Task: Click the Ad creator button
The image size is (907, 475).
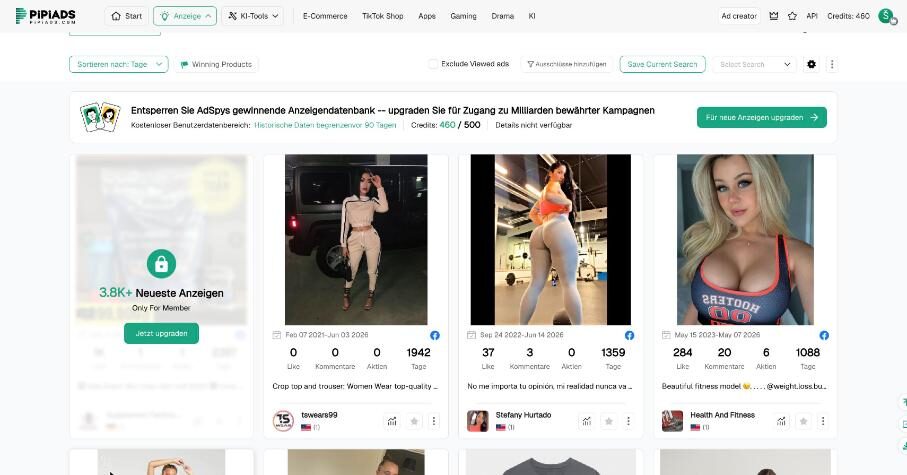Action: 739,16
